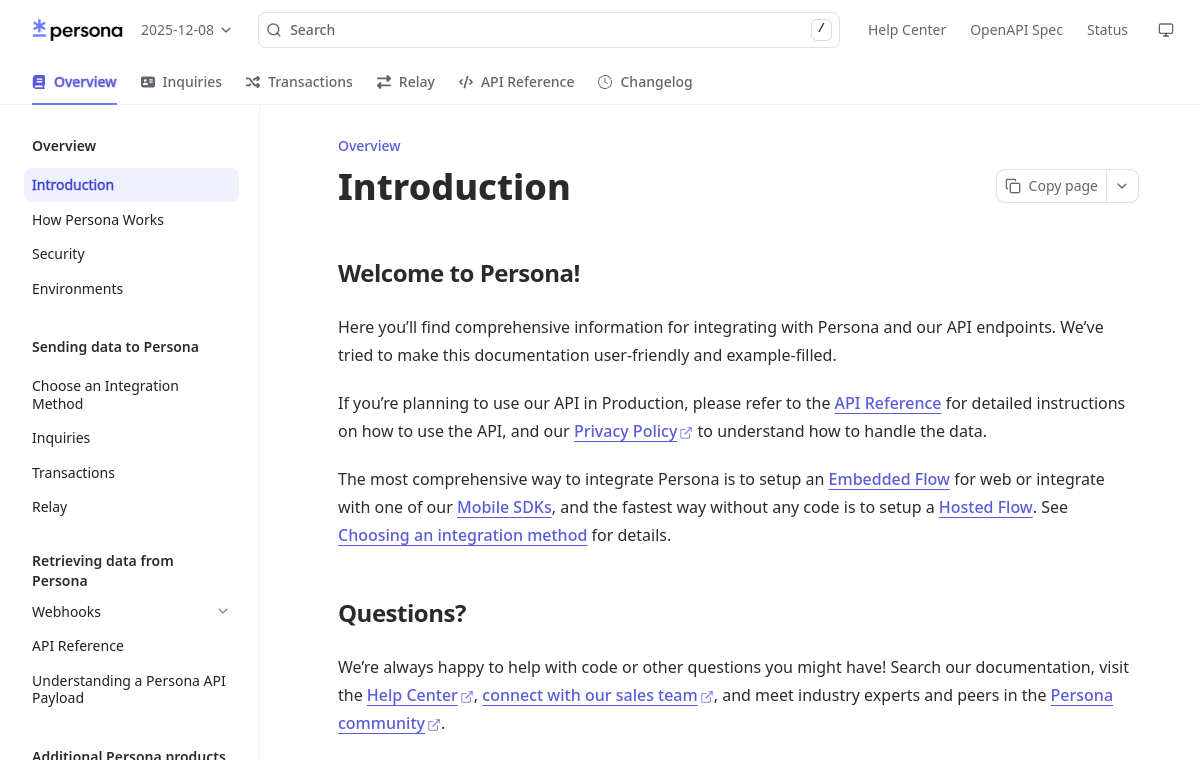
Task: Open the Privacy Policy link
Action: click(x=633, y=431)
